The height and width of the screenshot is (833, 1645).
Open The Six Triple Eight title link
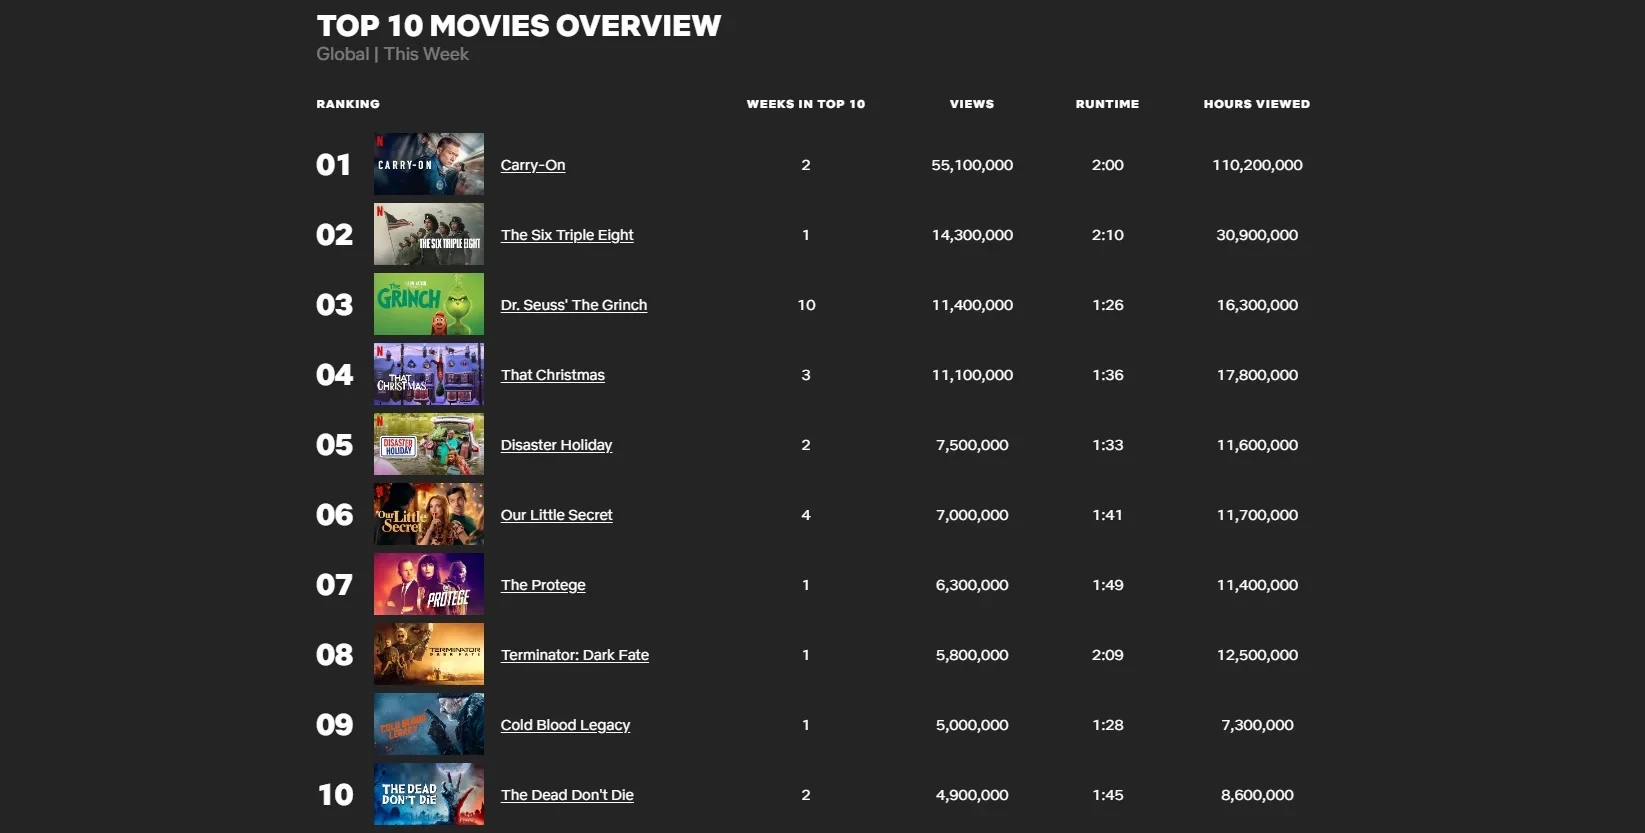pos(566,235)
